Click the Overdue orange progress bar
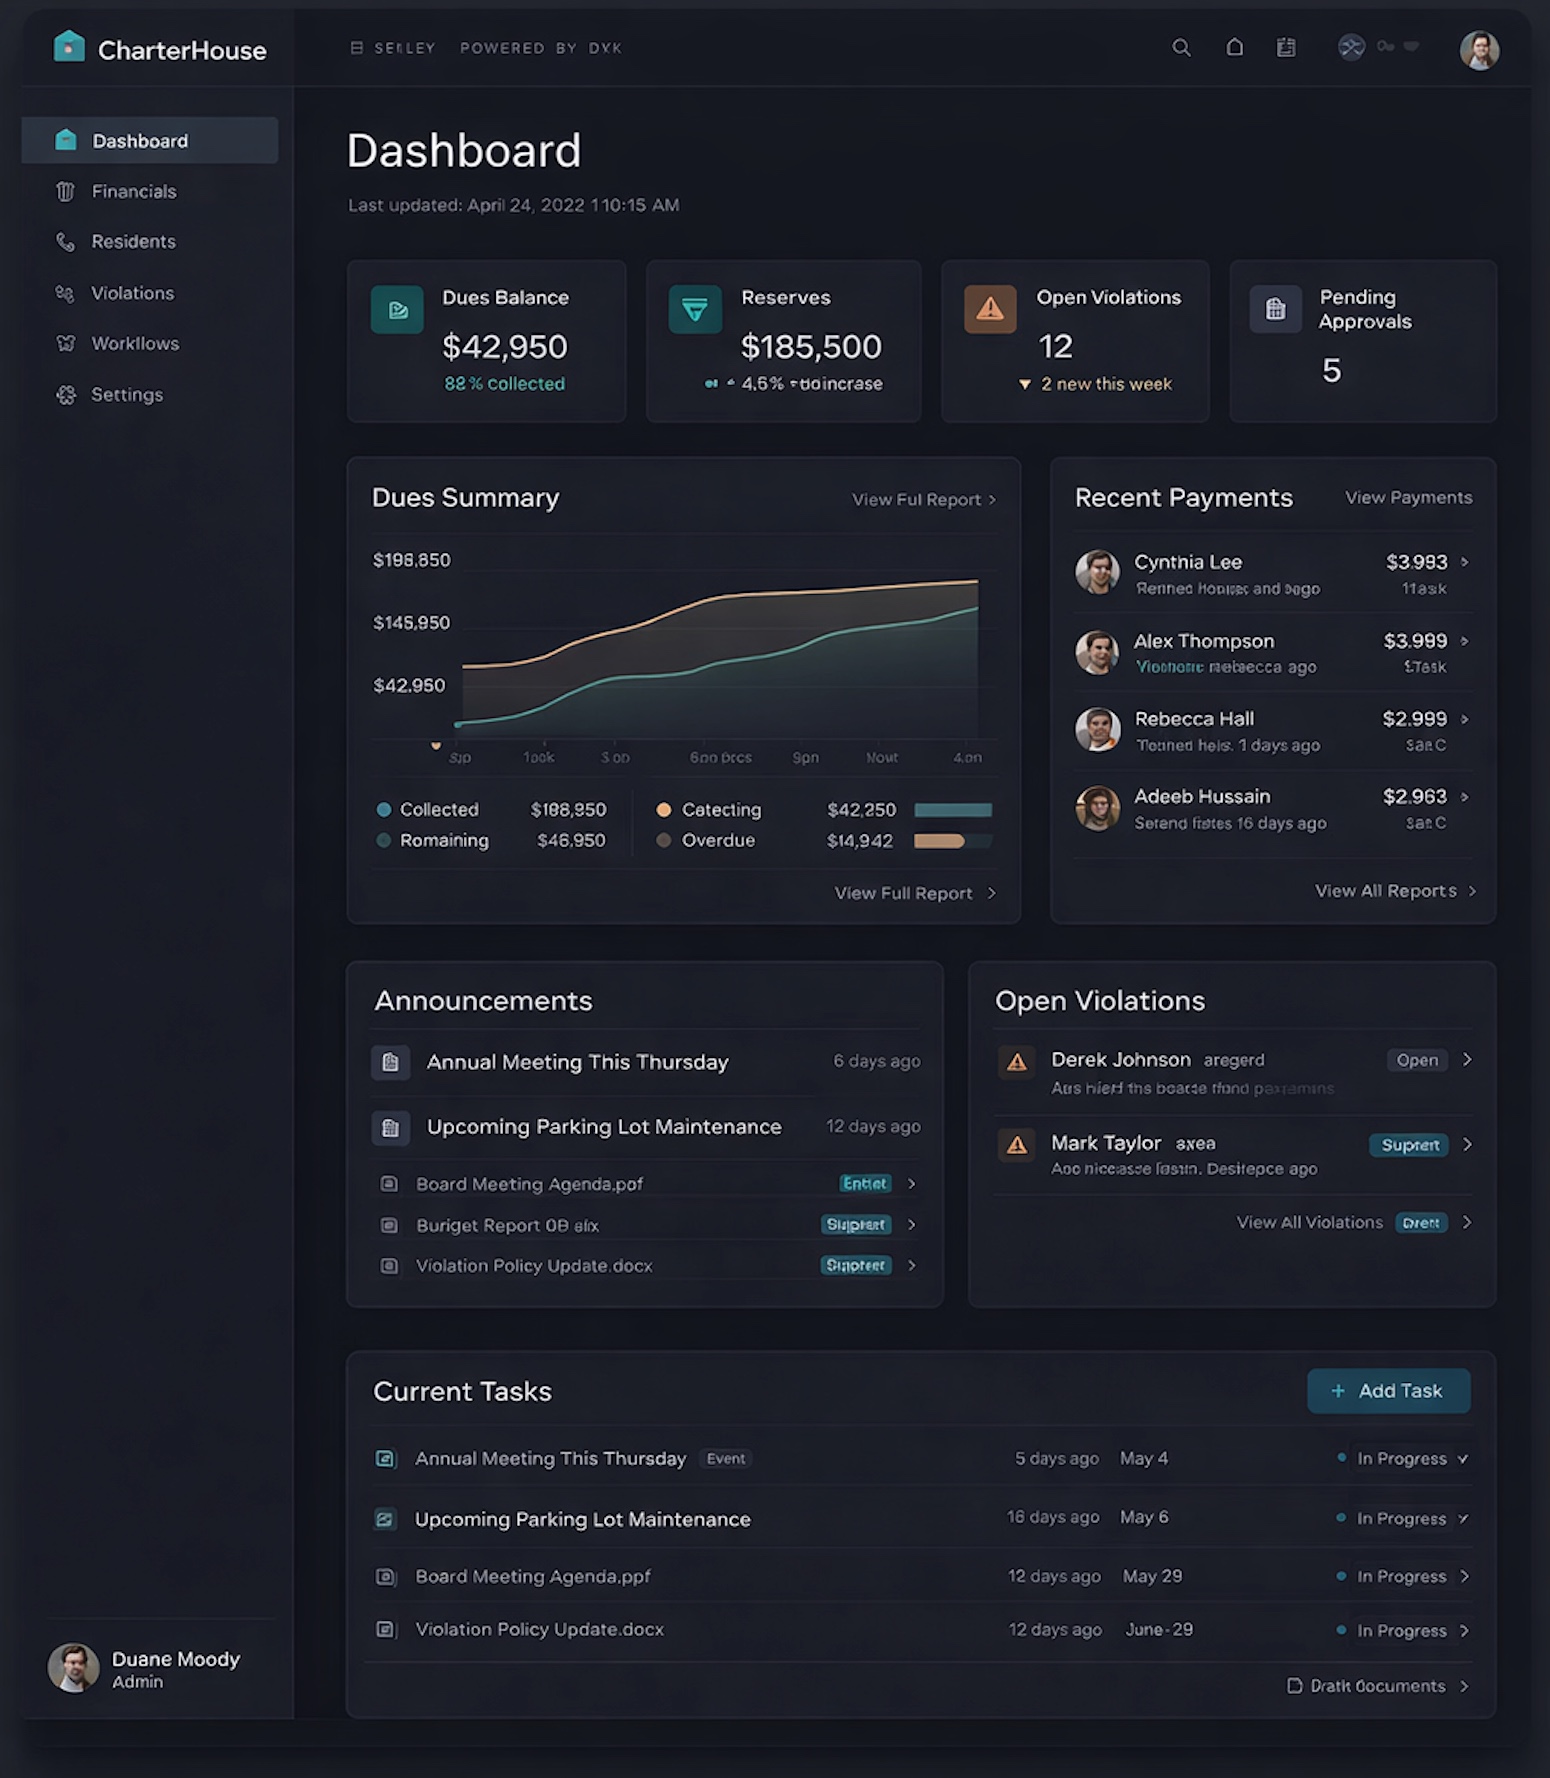This screenshot has height=1778, width=1550. [x=940, y=841]
